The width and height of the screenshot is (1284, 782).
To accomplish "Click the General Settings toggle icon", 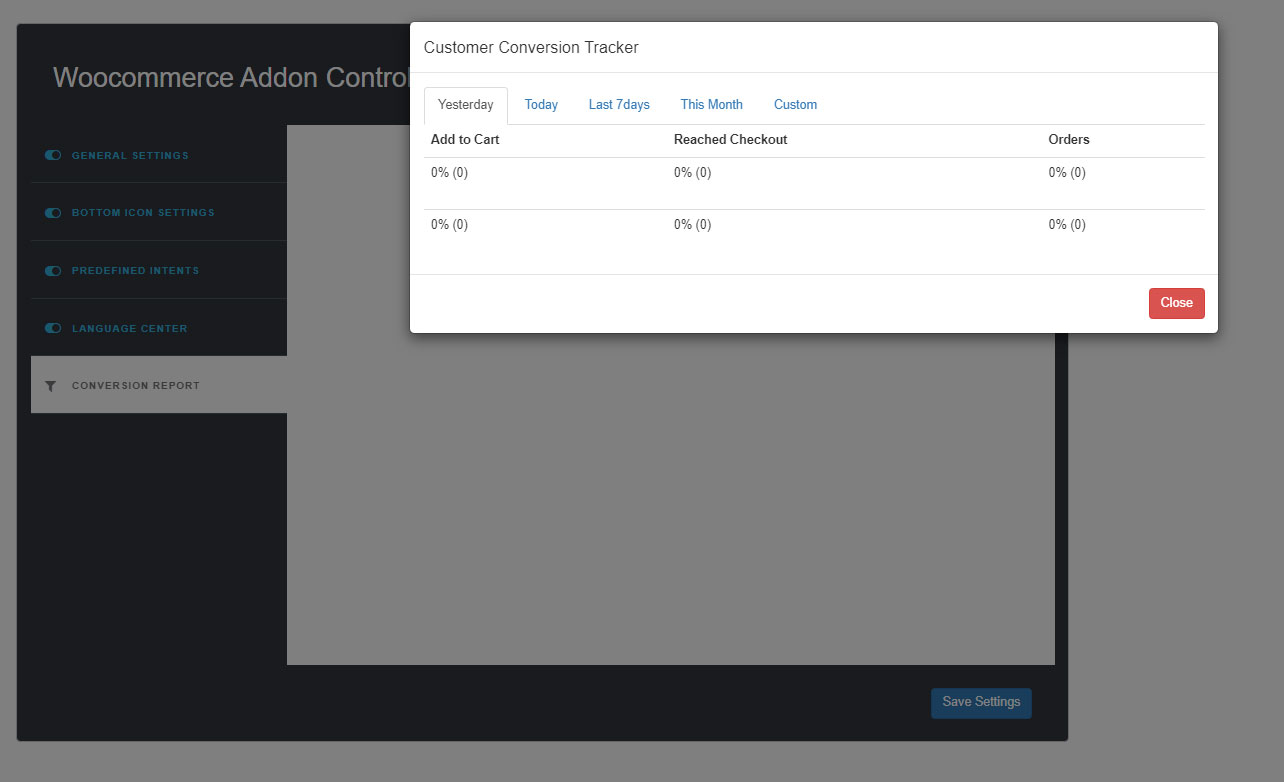I will pos(53,155).
